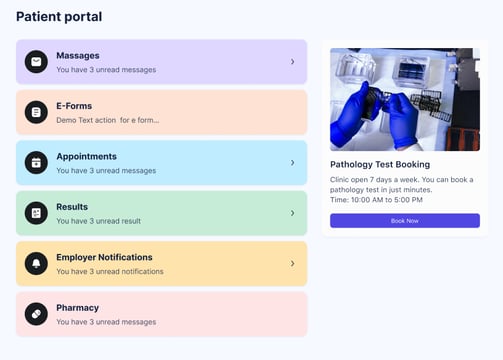Click the Employer Notifications bell icon

(x=36, y=263)
